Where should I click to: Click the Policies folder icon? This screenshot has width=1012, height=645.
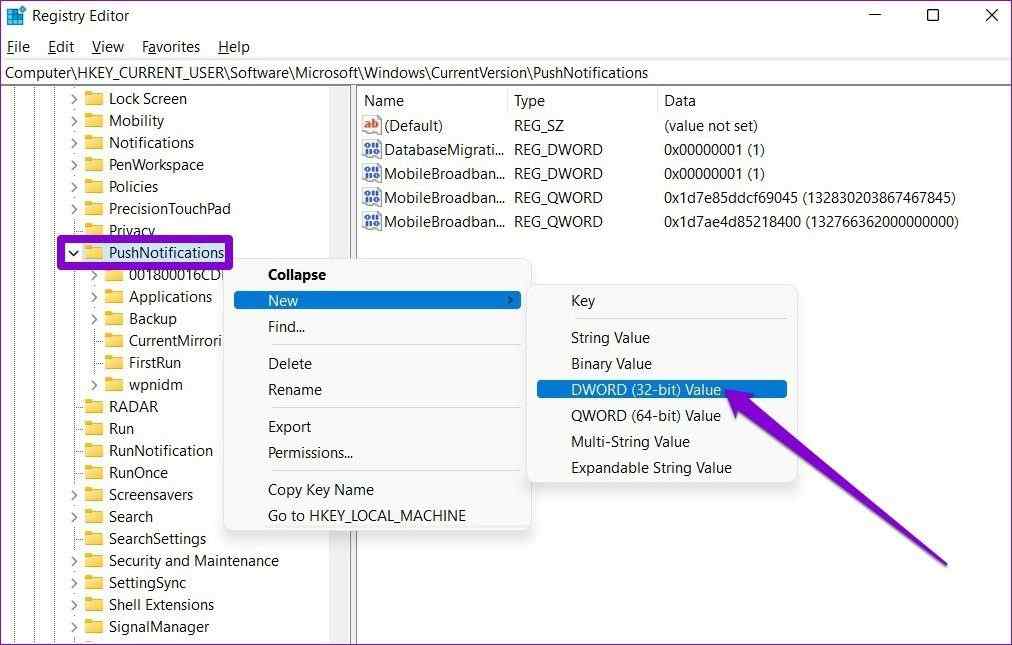[x=94, y=187]
